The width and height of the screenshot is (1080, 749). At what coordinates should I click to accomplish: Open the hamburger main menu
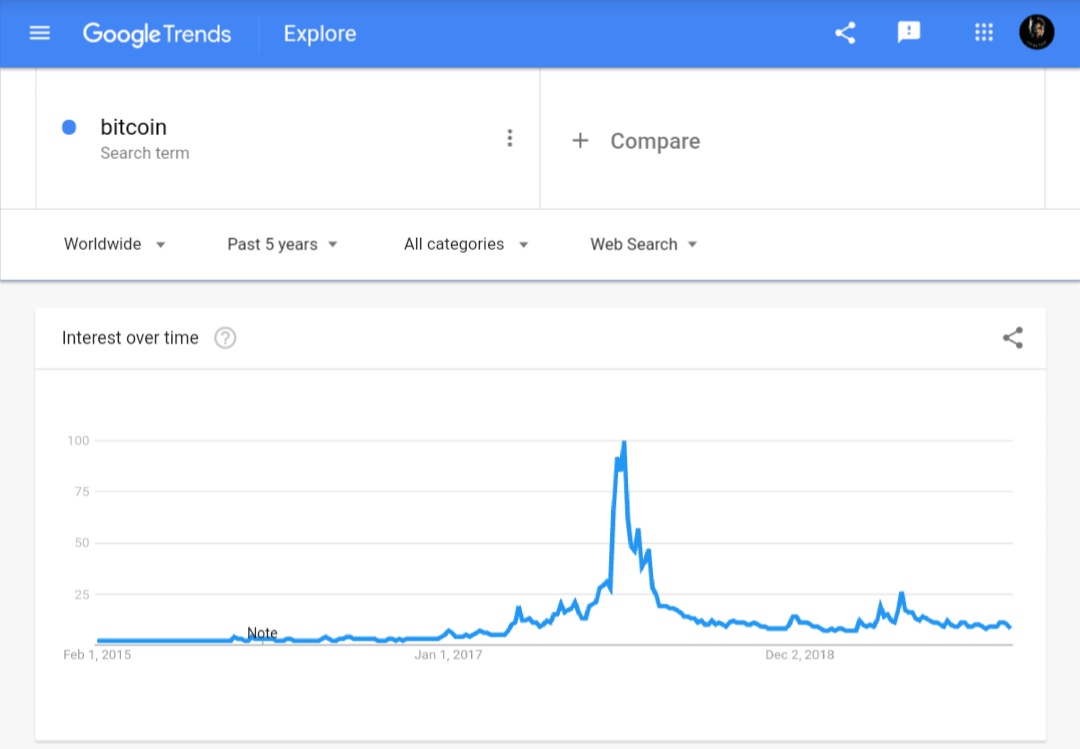[40, 33]
